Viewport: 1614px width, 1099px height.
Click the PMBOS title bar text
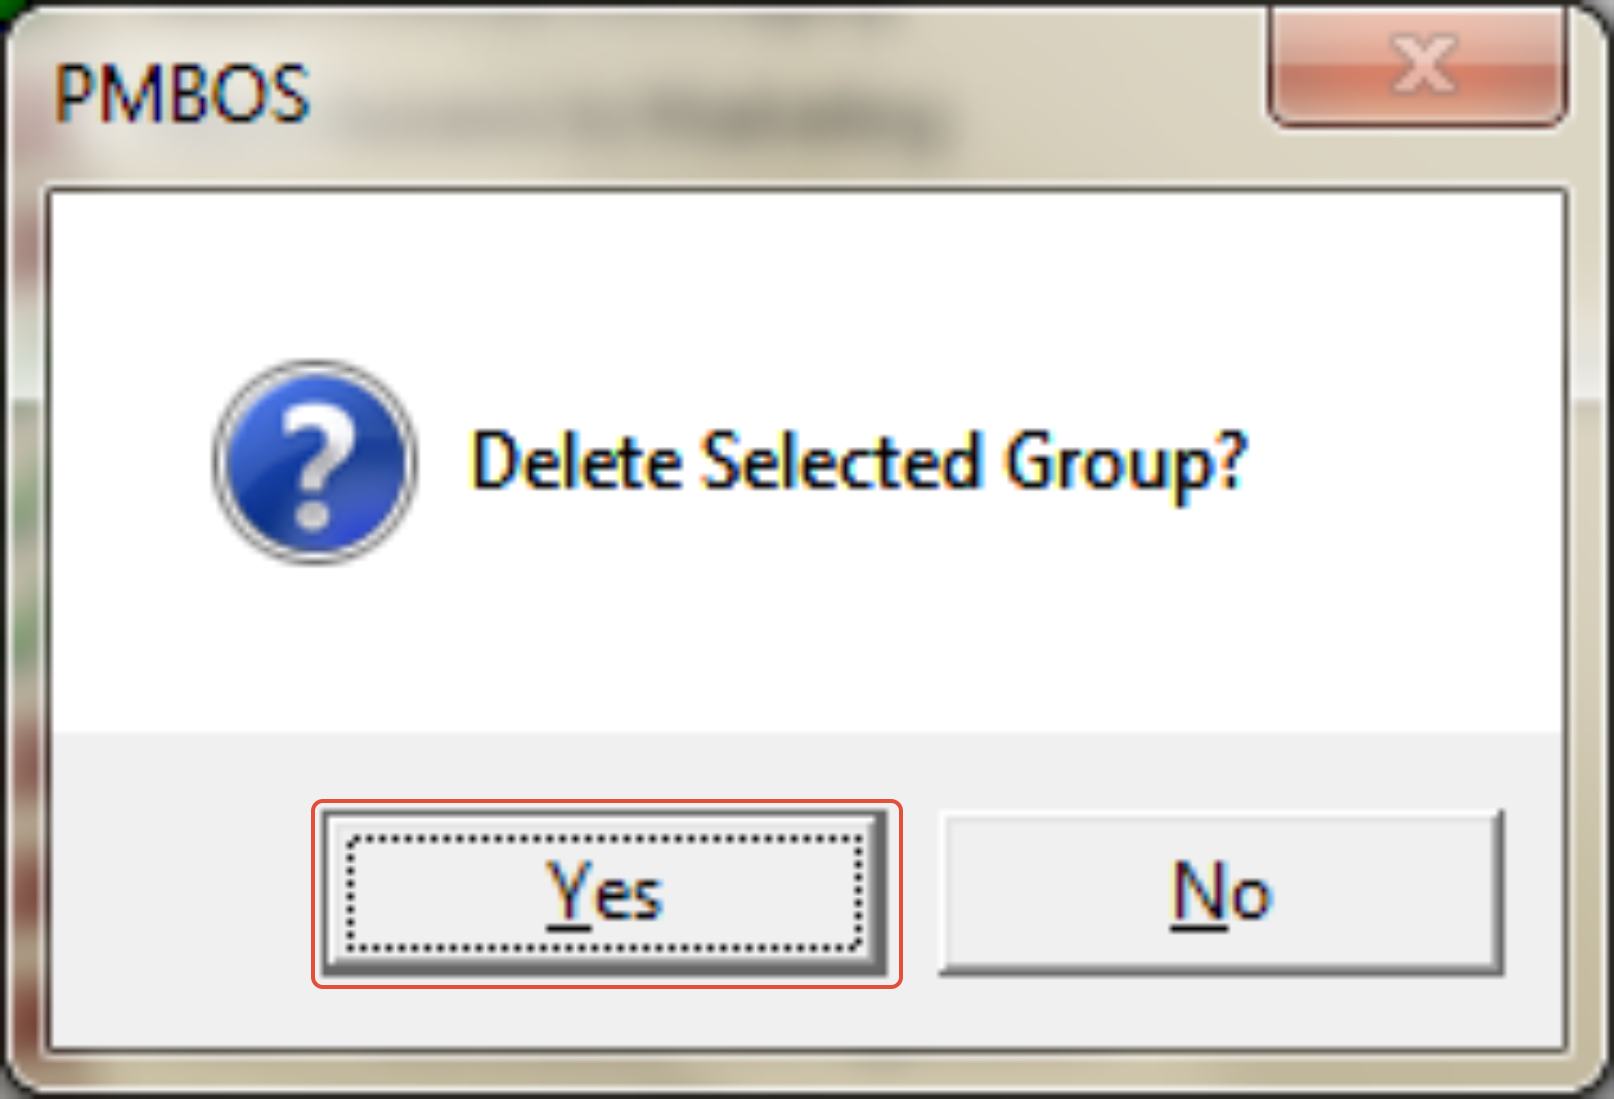[x=181, y=95]
